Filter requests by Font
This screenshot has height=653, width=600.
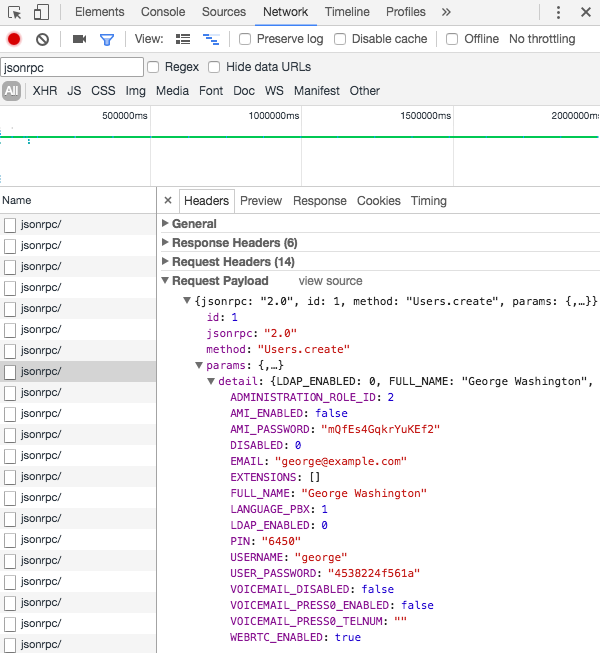pyautogui.click(x=211, y=91)
